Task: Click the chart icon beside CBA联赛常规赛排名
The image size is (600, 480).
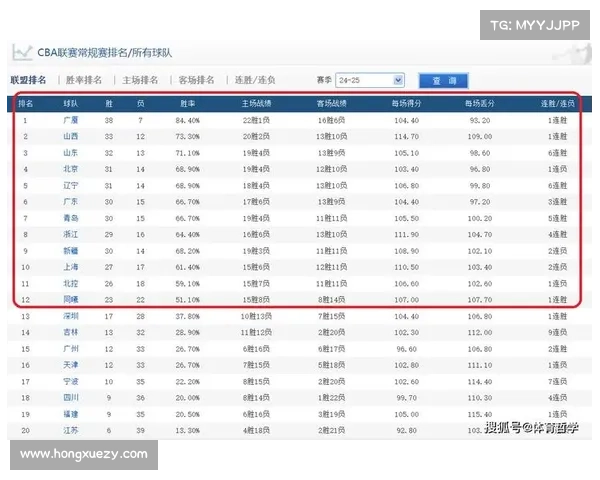Action: pyautogui.click(x=22, y=52)
